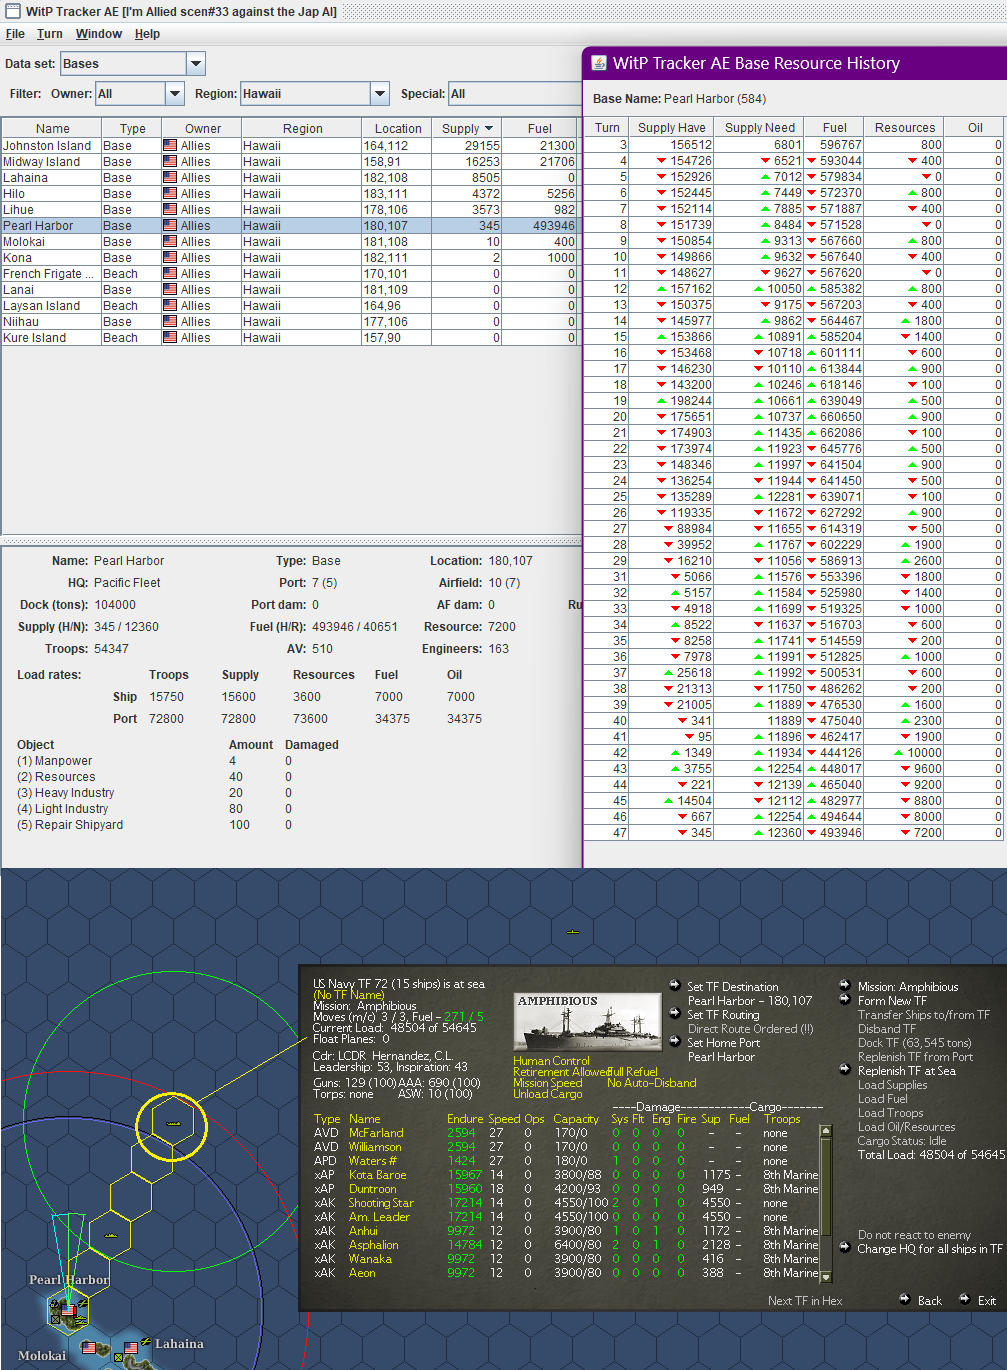Click the WitP Tracker AE title bar icon

pyautogui.click(x=13, y=11)
